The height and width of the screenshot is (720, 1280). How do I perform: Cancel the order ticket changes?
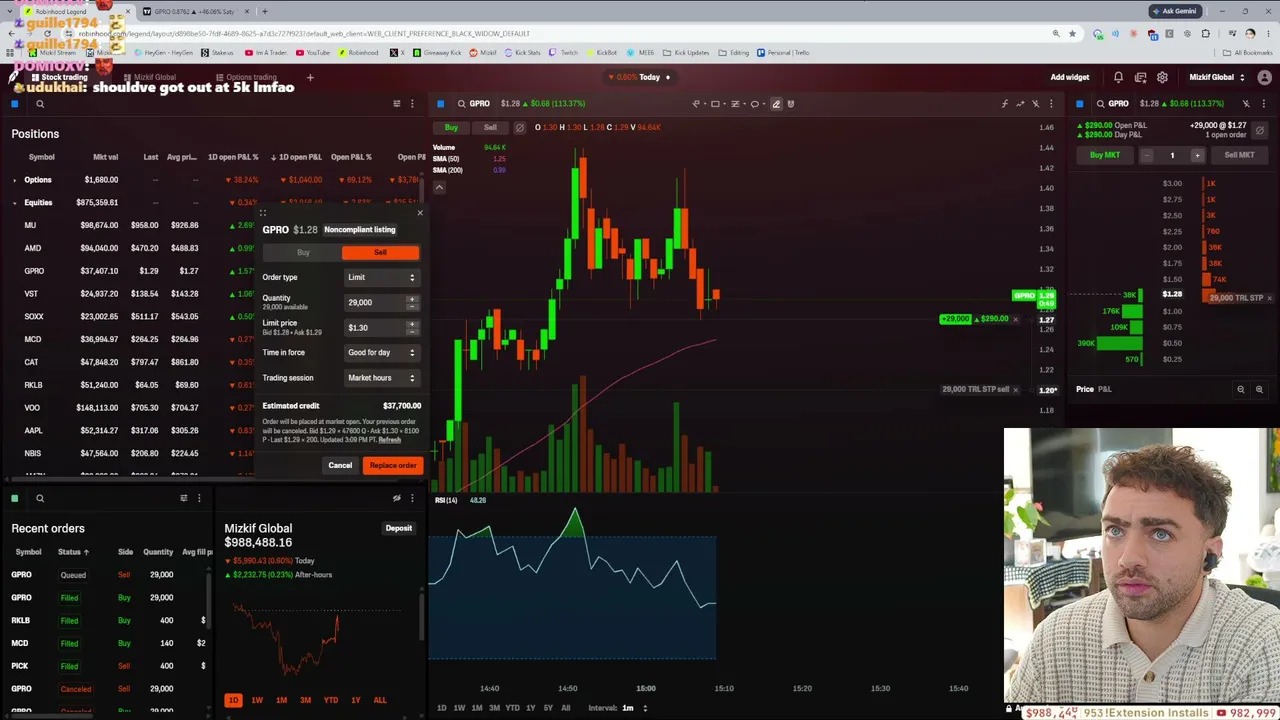point(340,465)
